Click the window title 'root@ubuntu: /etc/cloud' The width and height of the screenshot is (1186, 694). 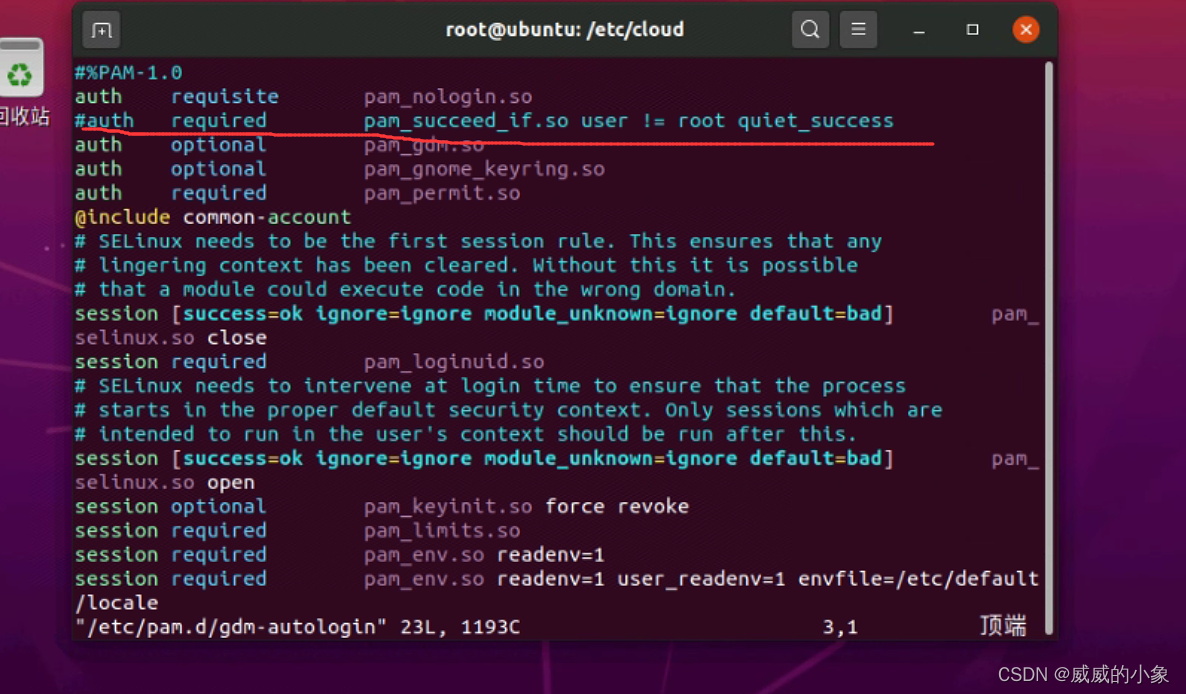click(564, 29)
